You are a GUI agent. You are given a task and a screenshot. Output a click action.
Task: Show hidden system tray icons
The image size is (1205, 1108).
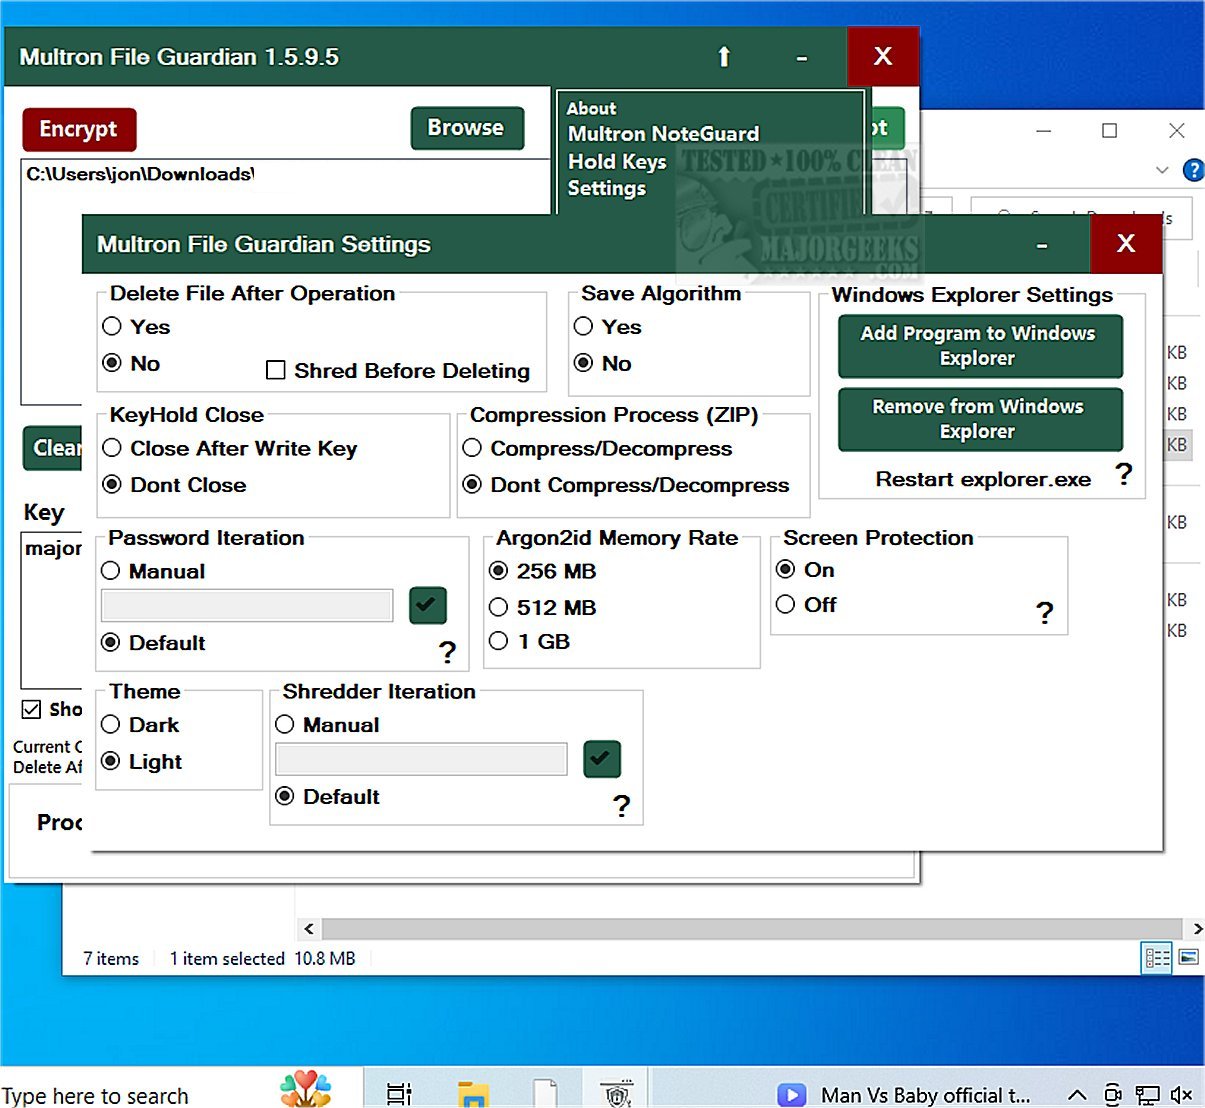point(1077,1095)
